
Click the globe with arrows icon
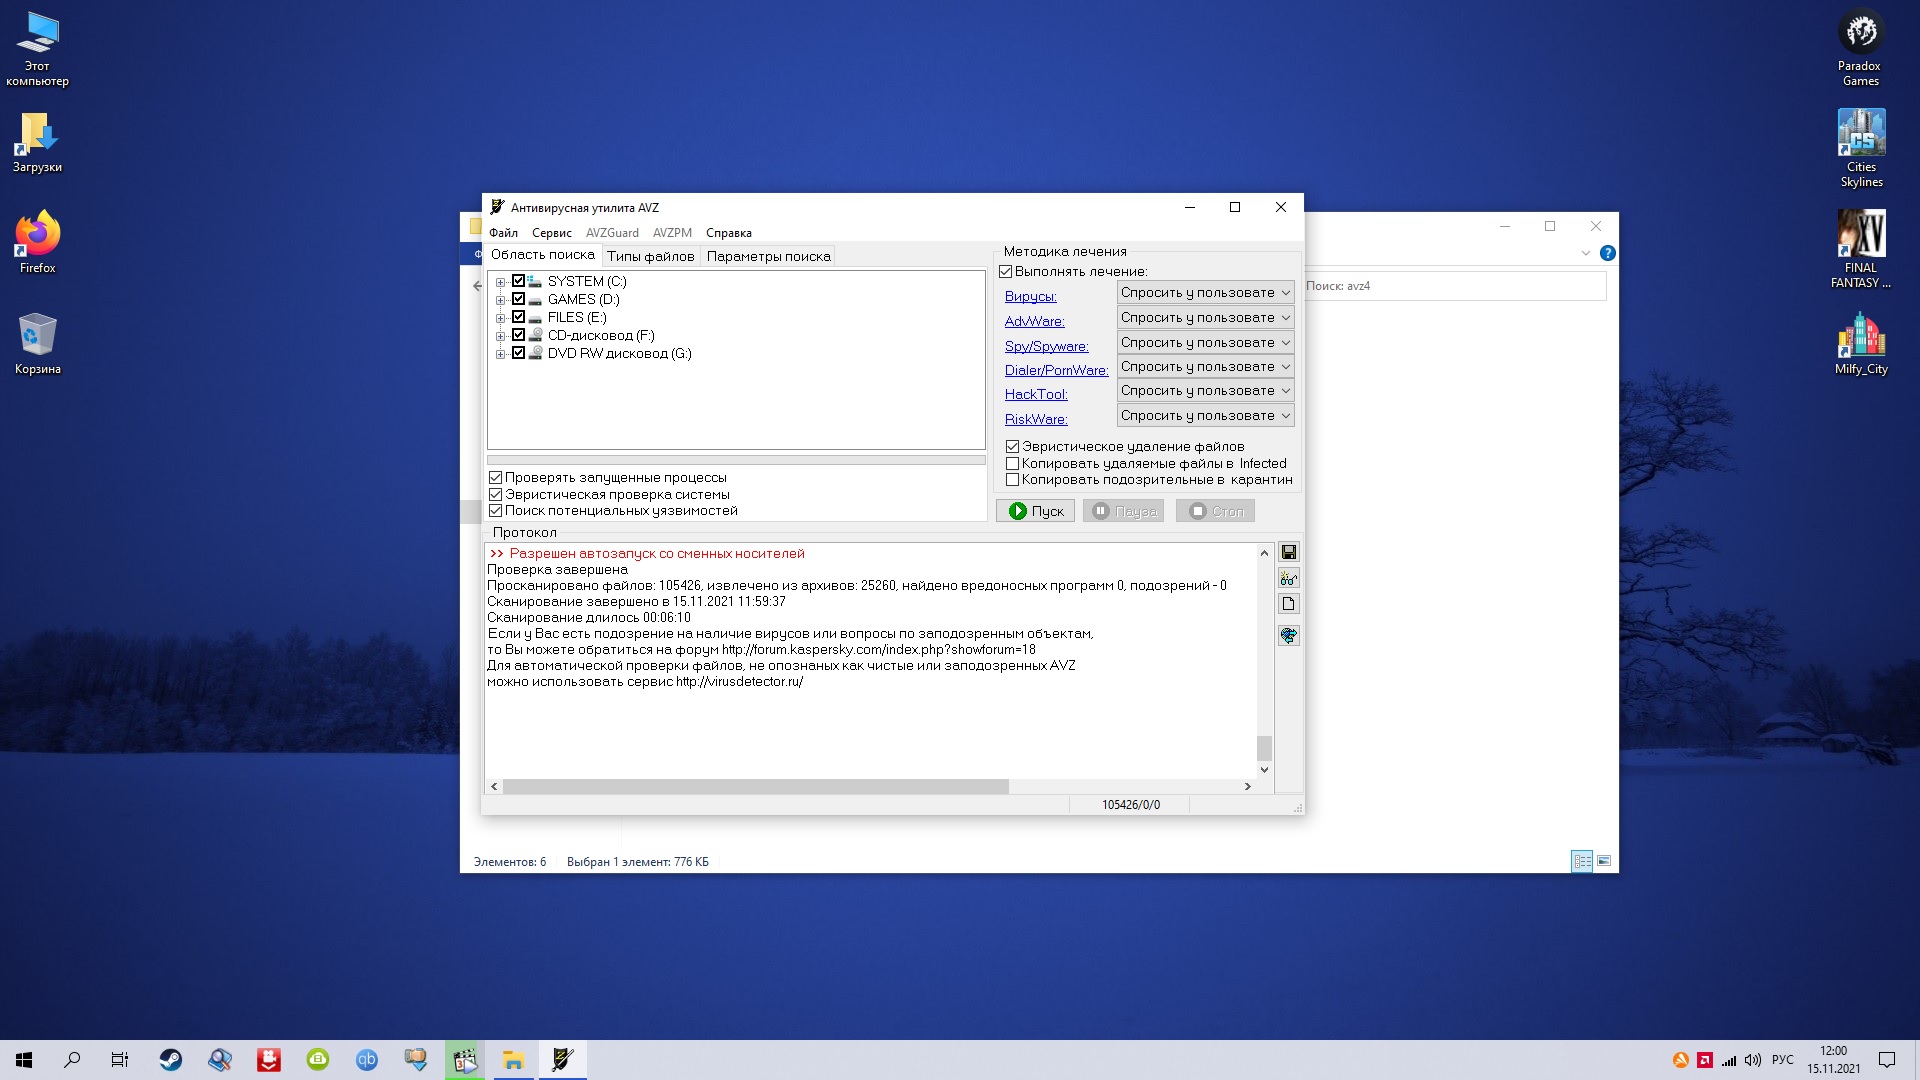pos(1288,636)
